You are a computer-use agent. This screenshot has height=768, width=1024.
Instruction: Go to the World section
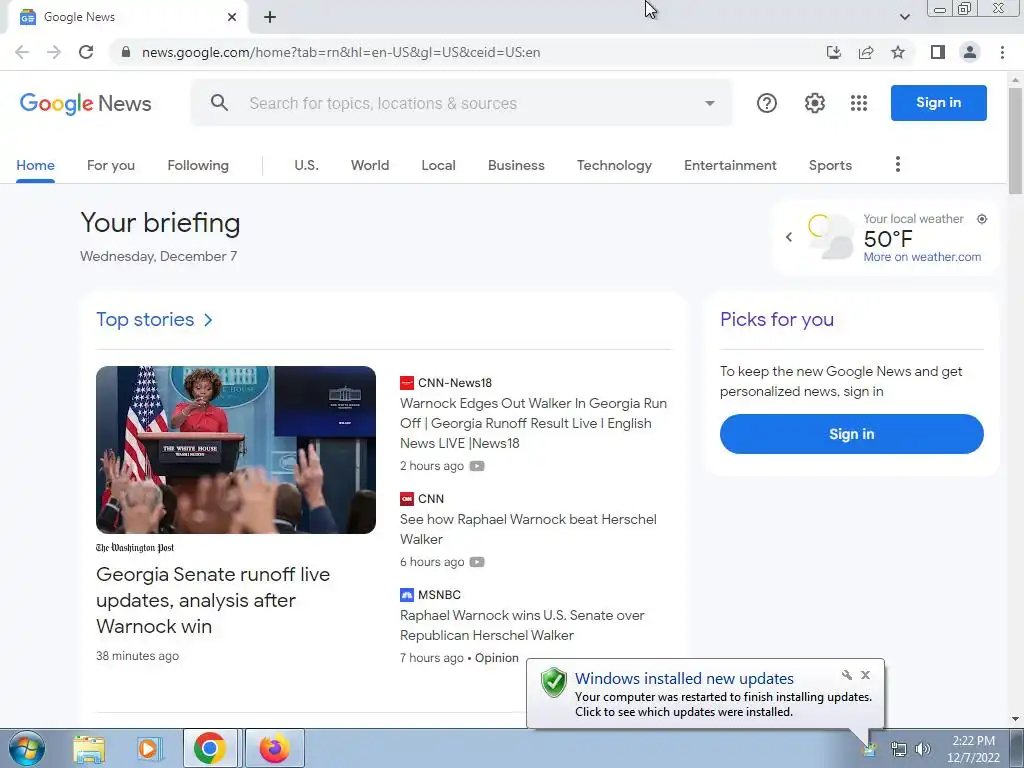tap(370, 165)
